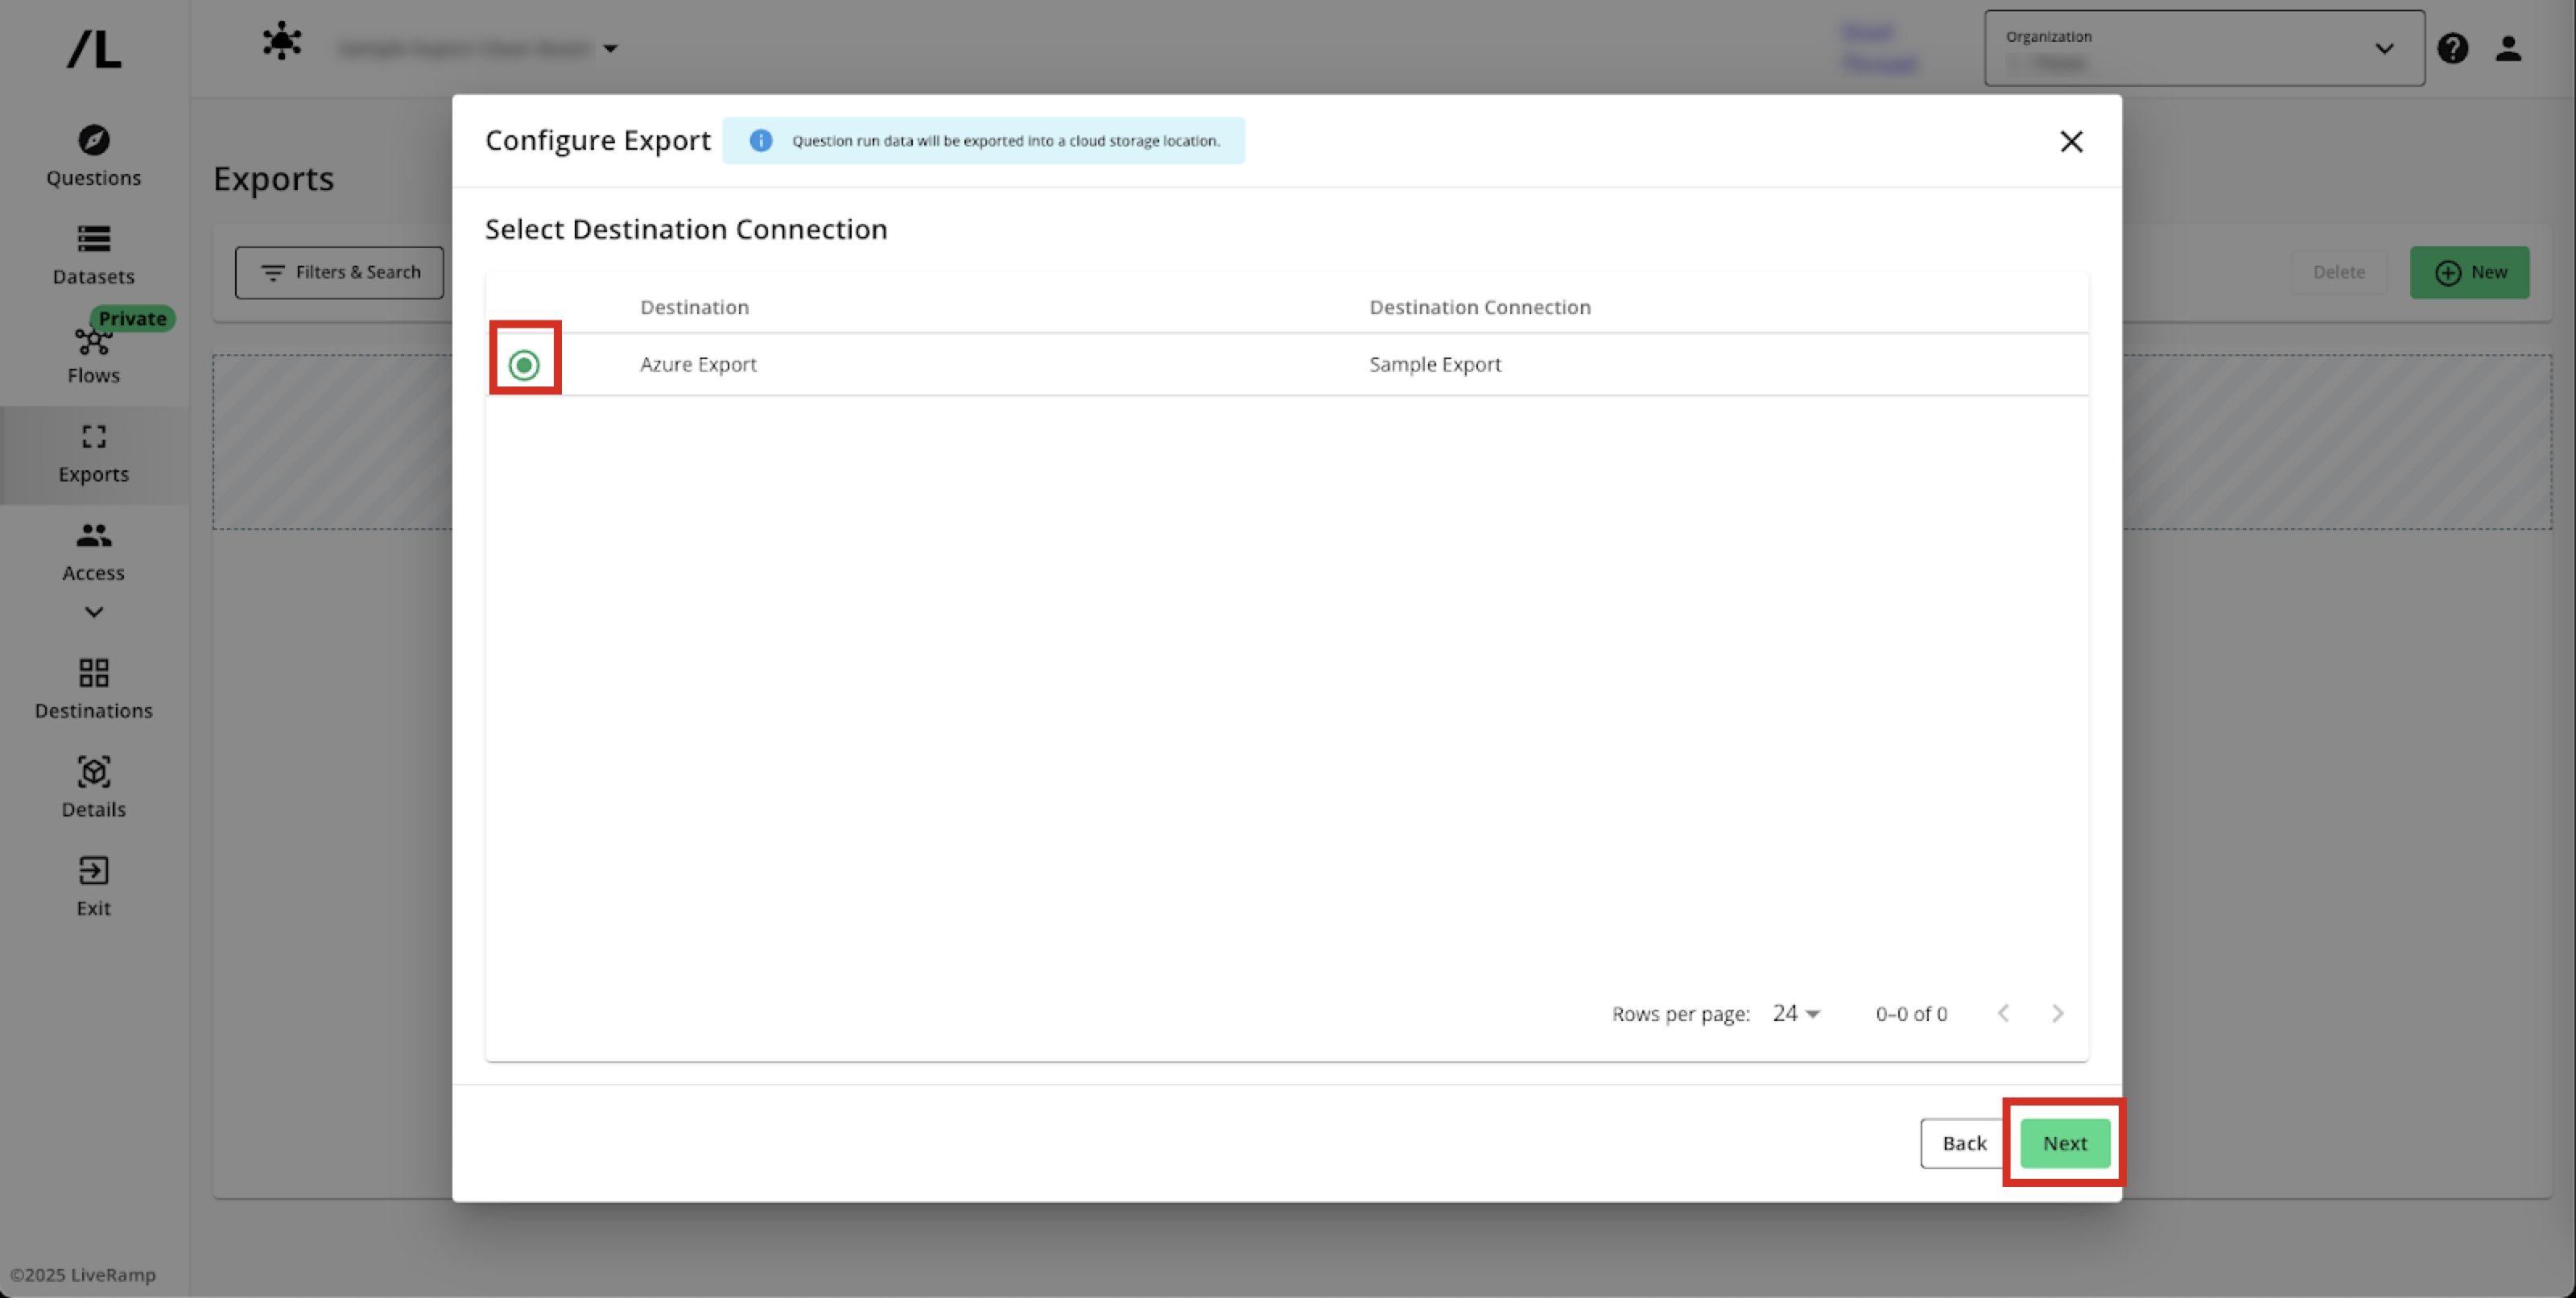2576x1298 pixels.
Task: Open the Flows sidebar icon
Action: pyautogui.click(x=94, y=342)
